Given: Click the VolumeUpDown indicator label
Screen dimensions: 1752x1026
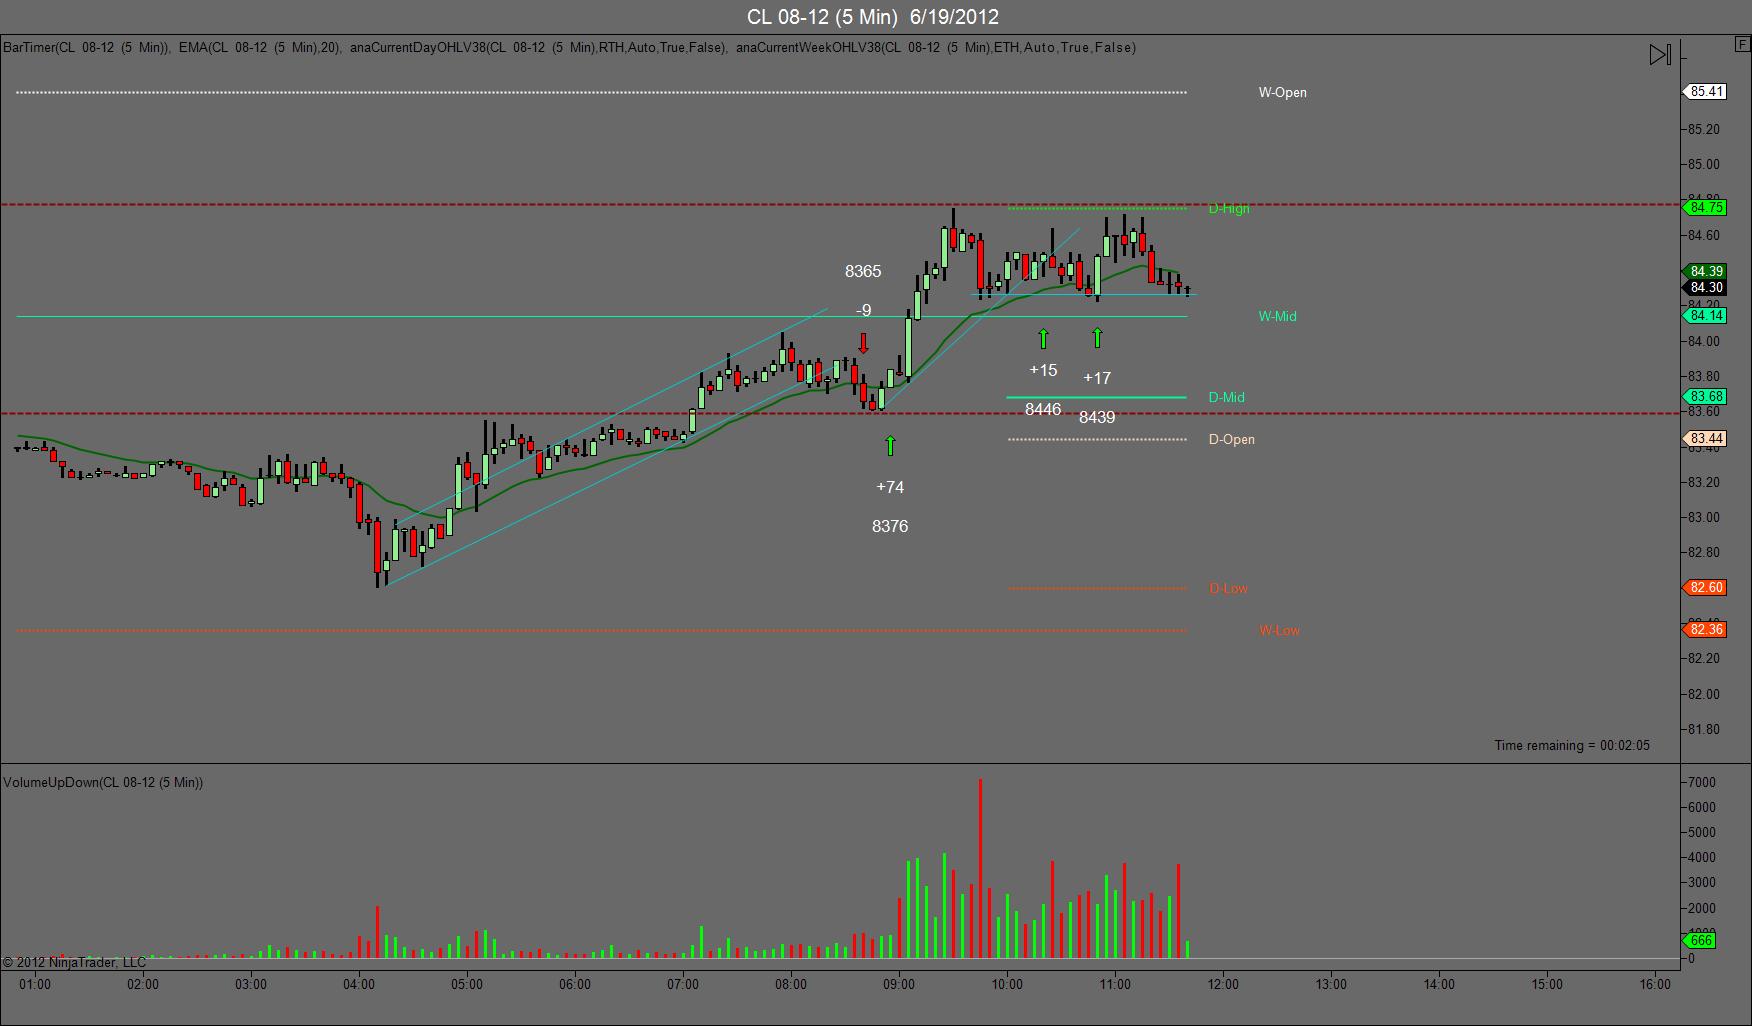Looking at the screenshot, I should click(x=103, y=782).
